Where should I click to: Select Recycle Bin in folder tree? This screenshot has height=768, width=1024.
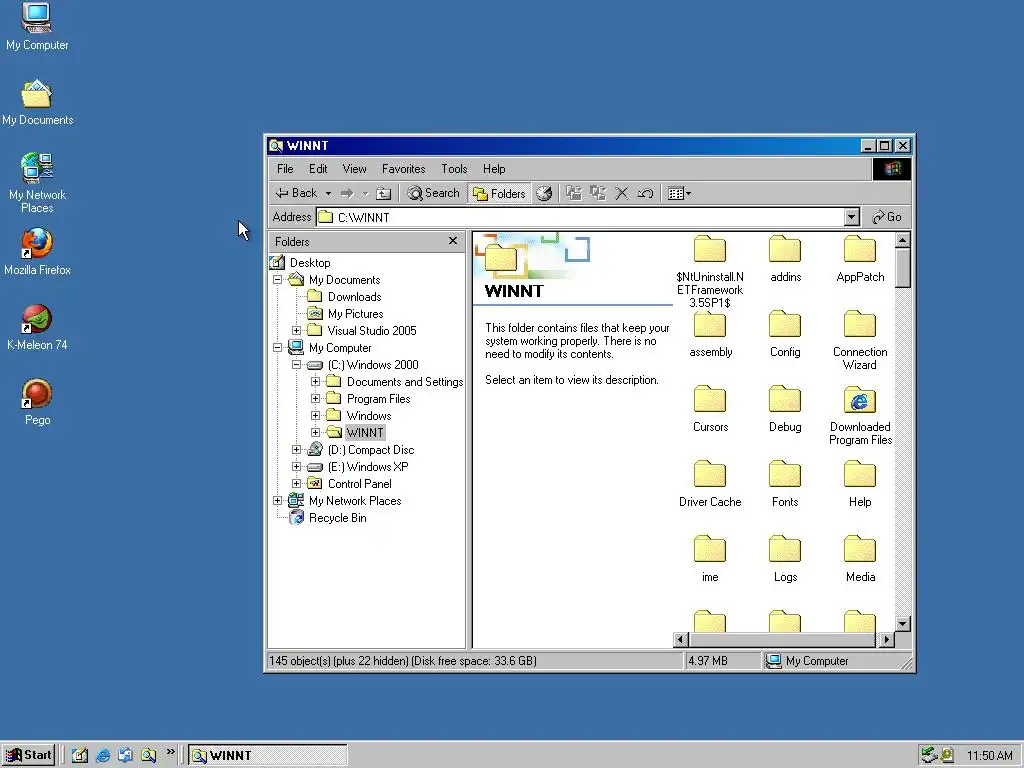click(x=337, y=517)
